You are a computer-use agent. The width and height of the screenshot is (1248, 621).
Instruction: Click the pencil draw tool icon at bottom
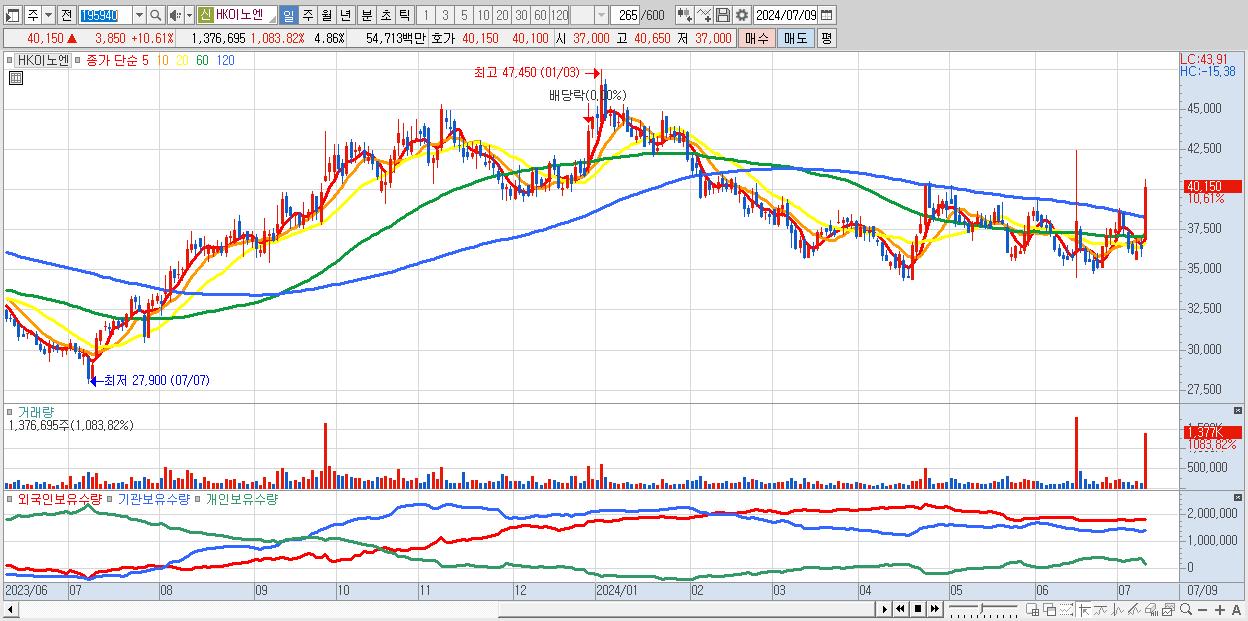click(1134, 610)
